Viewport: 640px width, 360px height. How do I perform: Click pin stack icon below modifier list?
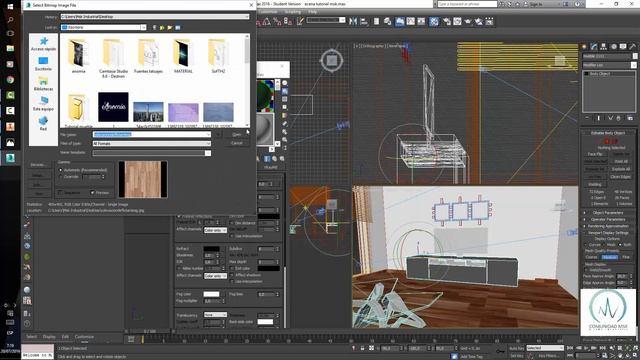coord(587,118)
